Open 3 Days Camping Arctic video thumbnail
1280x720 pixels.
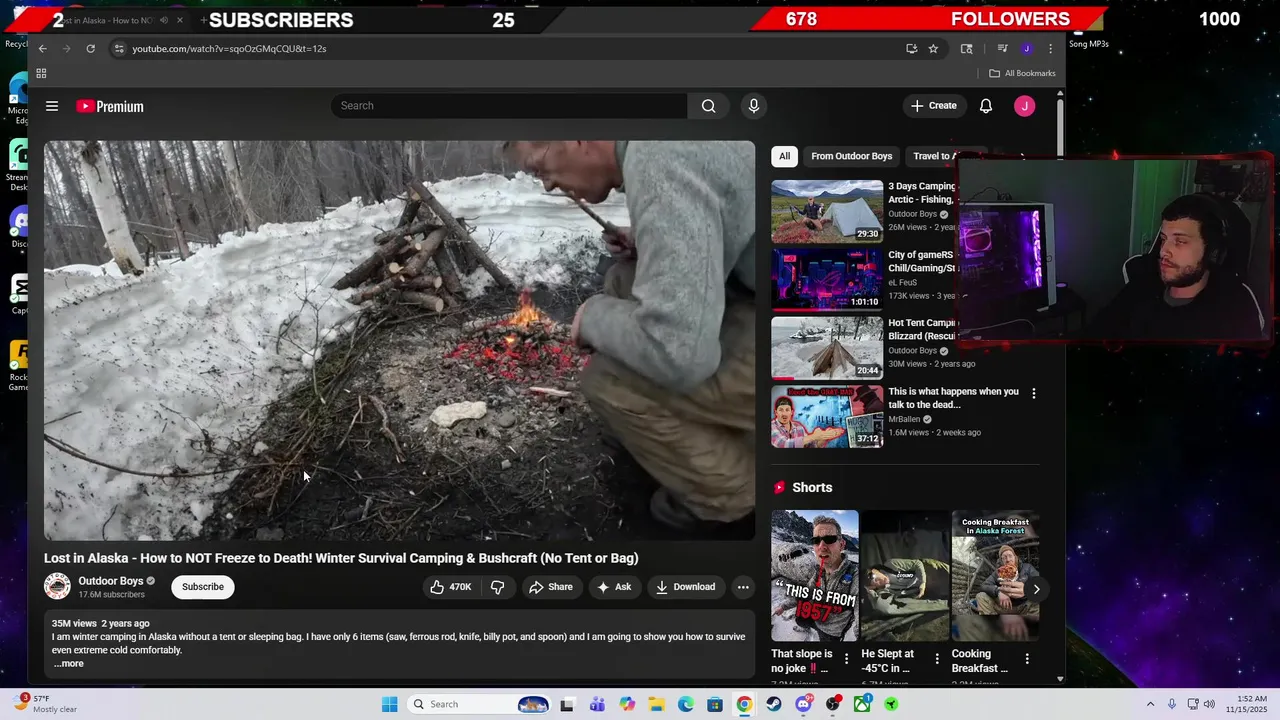pyautogui.click(x=827, y=211)
